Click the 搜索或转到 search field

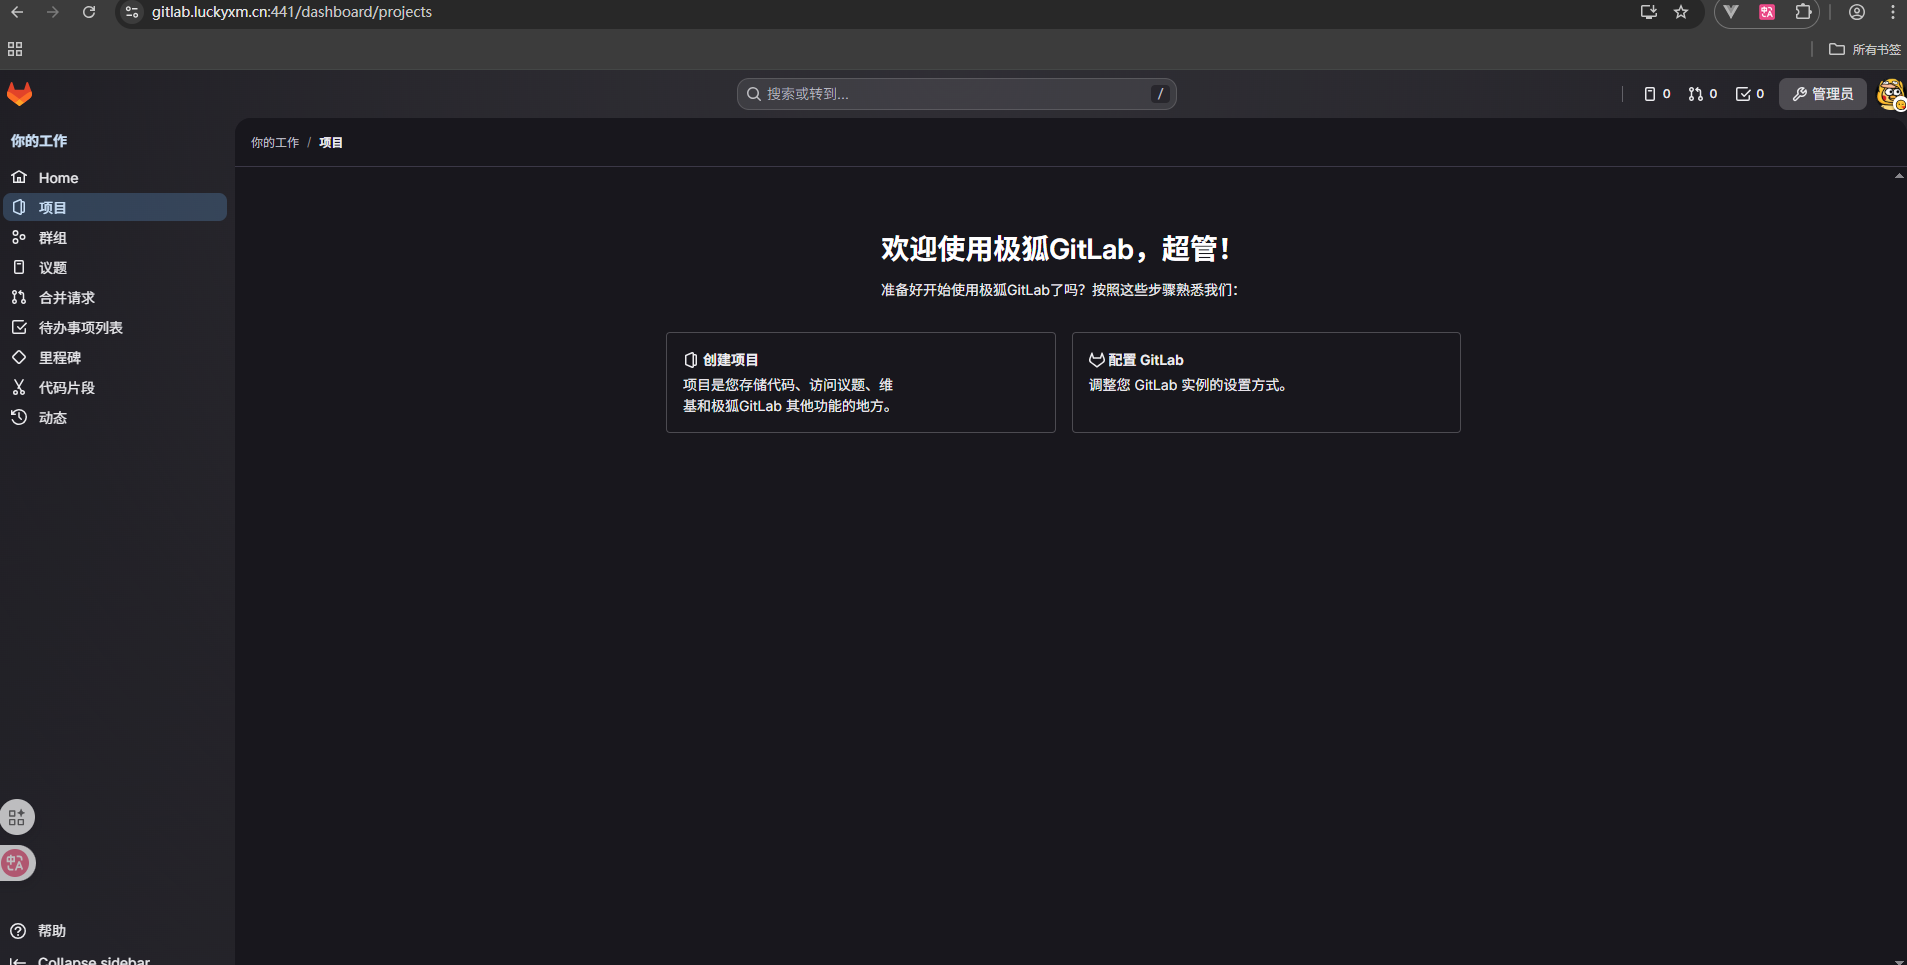pyautogui.click(x=956, y=94)
